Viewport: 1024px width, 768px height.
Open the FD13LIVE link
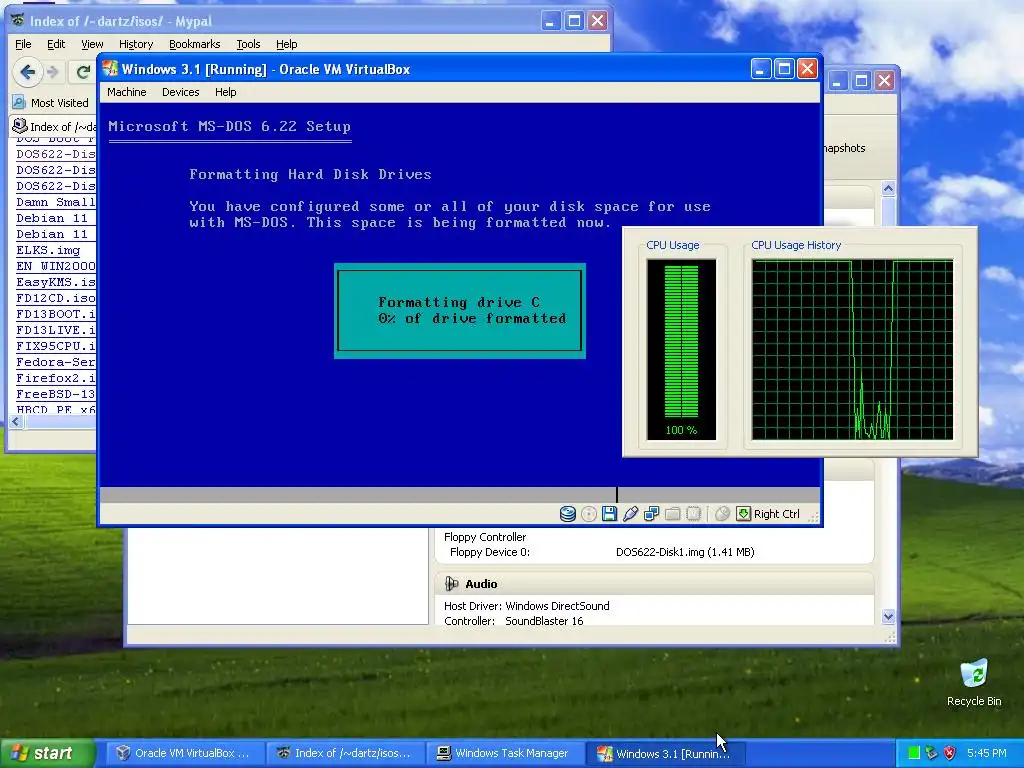(x=56, y=330)
